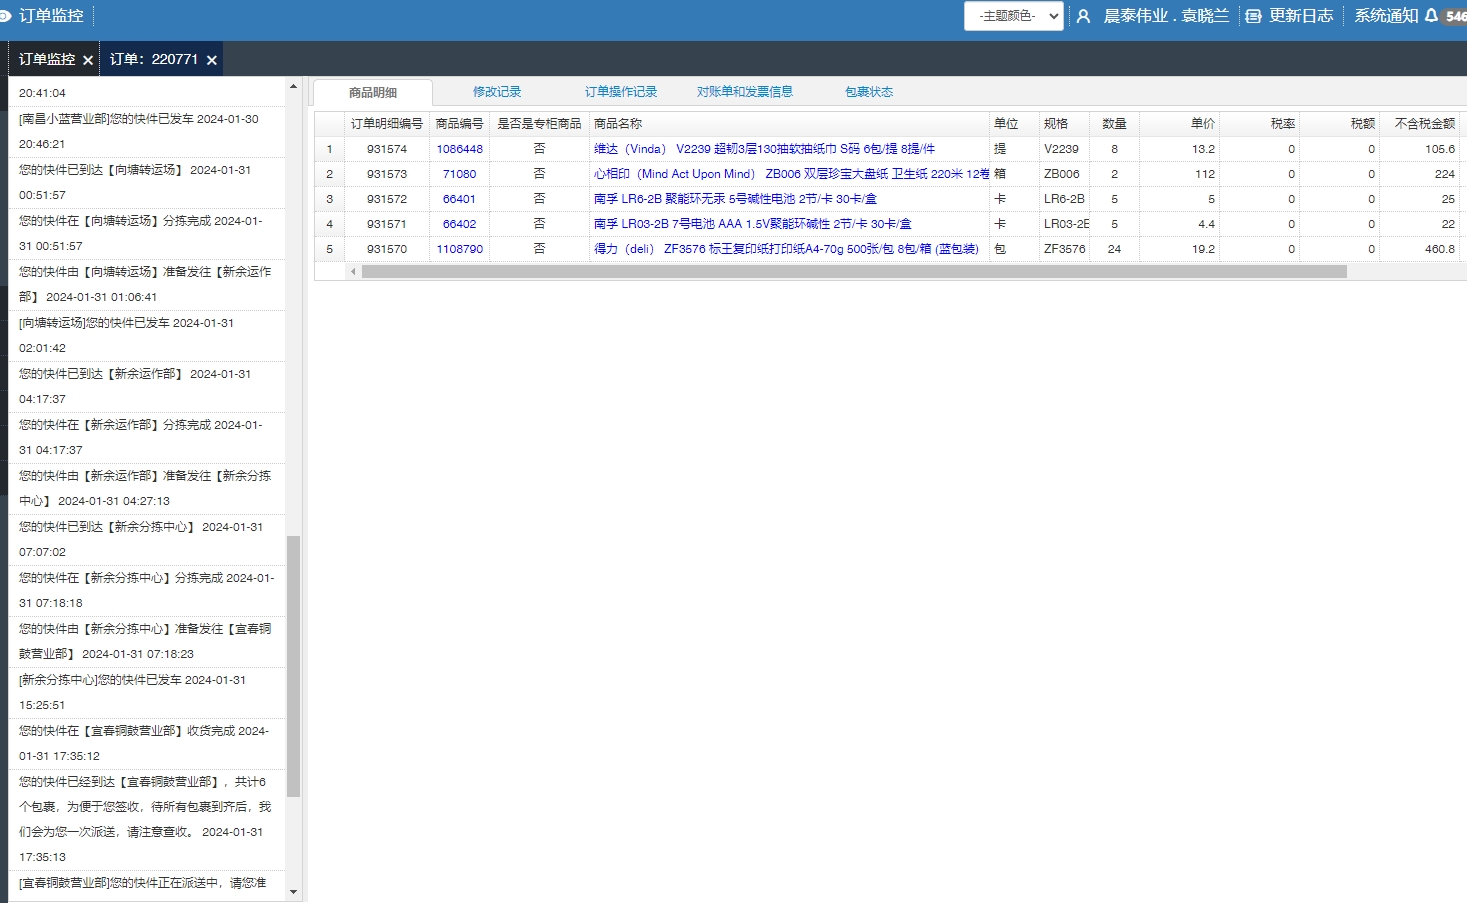Image resolution: width=1467 pixels, height=903 pixels.
Task: Click the 订单明细编号 column header
Action: [x=387, y=124]
